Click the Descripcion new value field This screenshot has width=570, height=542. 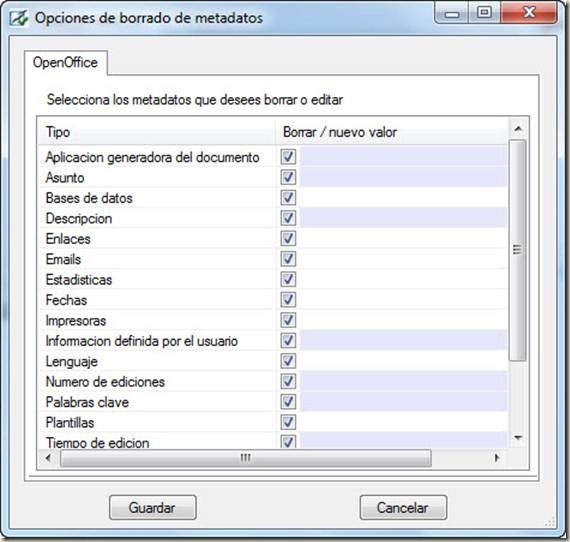403,218
